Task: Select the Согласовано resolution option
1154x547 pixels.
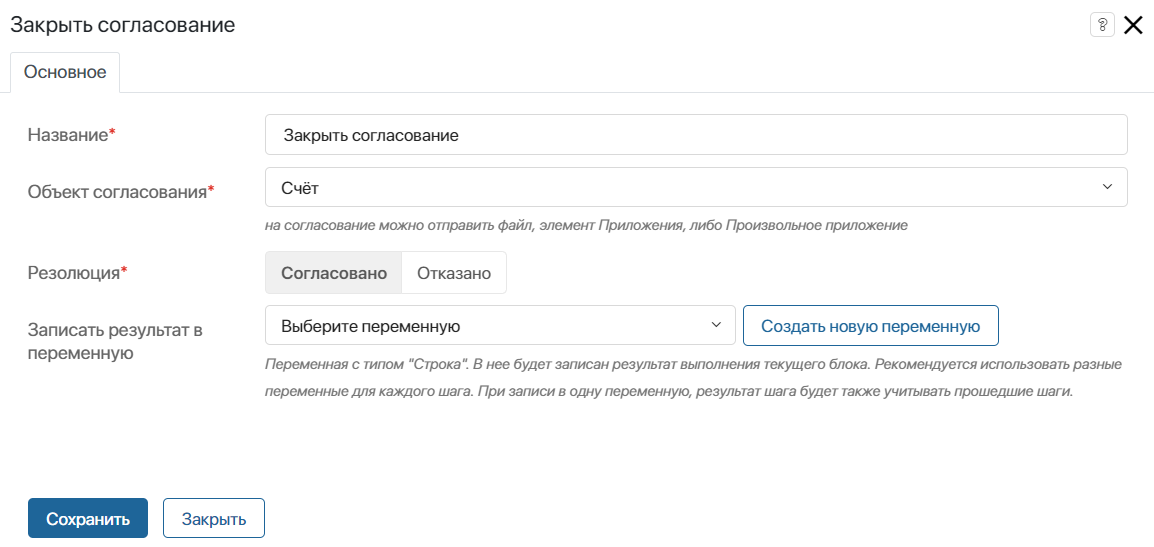Action: (334, 272)
